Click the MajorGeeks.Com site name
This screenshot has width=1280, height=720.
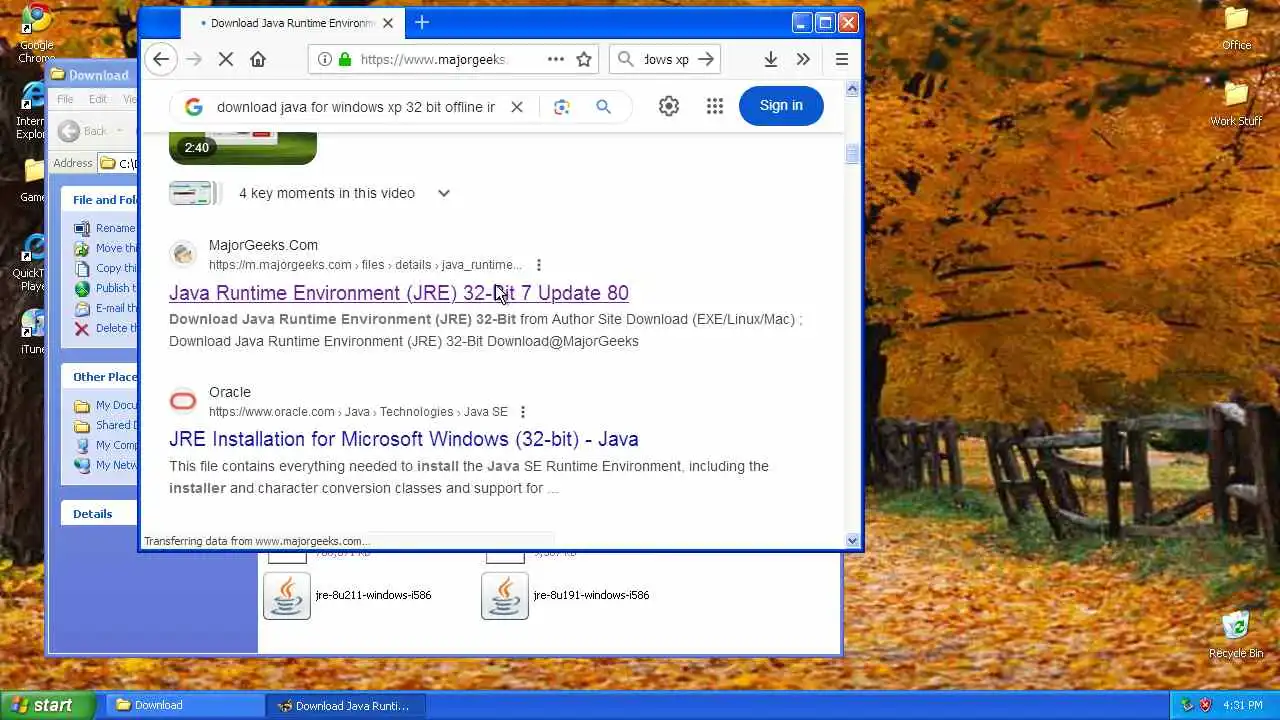[263, 245]
